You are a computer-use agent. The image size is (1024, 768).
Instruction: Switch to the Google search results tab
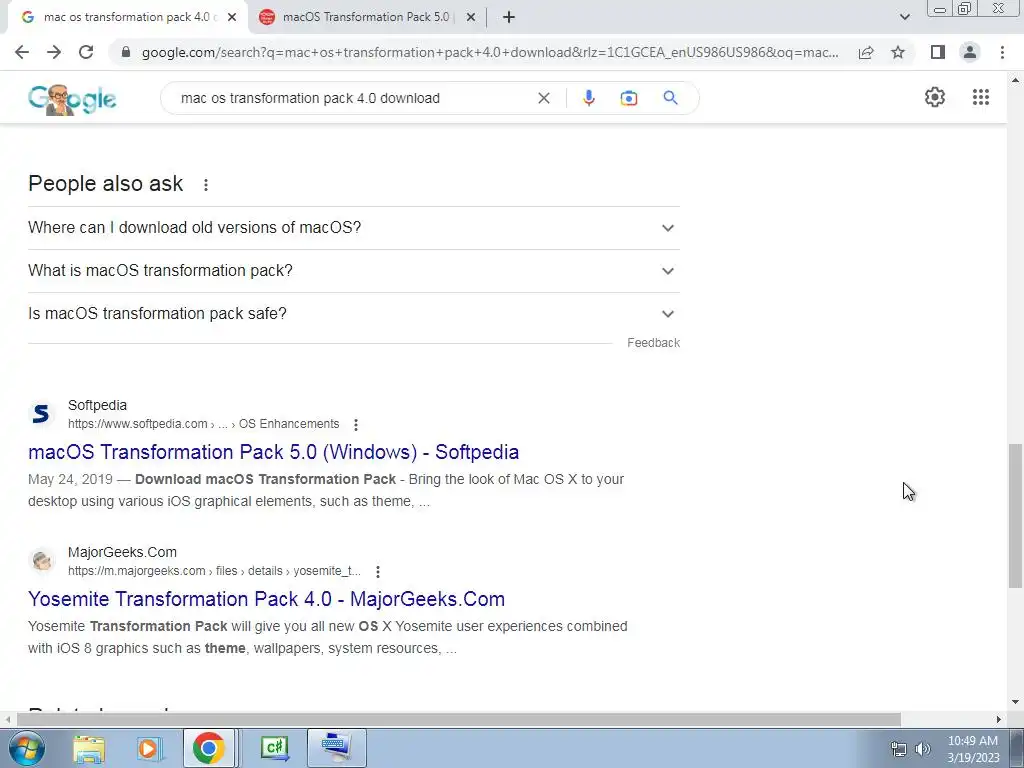click(128, 17)
